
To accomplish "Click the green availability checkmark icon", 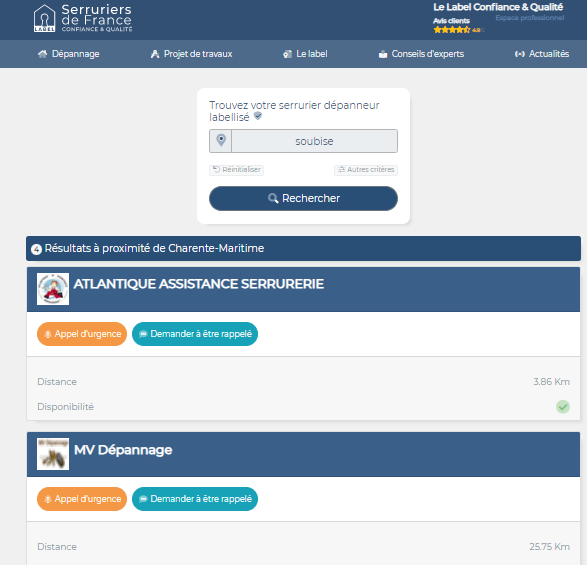I will coord(563,407).
